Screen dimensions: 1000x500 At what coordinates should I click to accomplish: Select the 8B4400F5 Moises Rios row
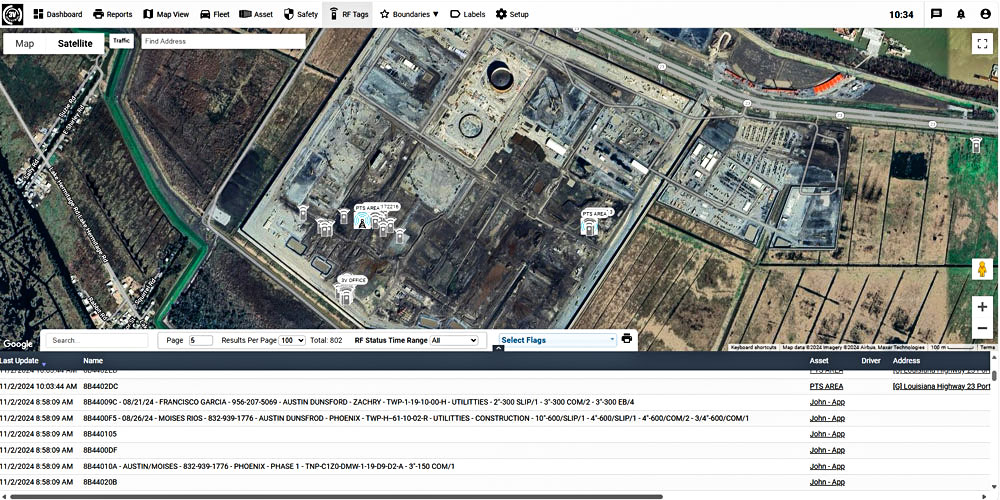pos(495,418)
